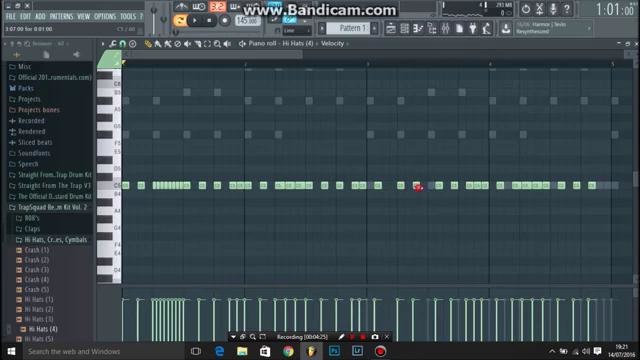Click the Record button

pos(224,20)
